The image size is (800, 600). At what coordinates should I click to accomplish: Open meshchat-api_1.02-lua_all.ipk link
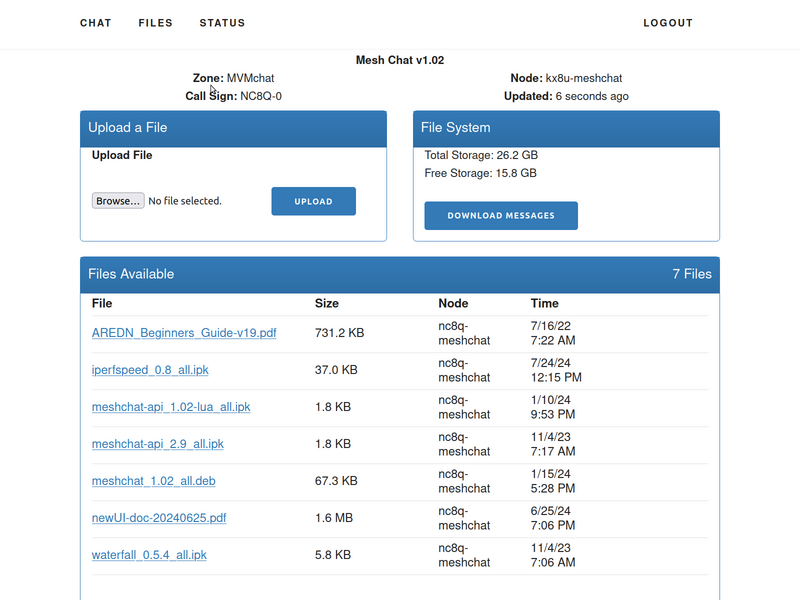(171, 407)
